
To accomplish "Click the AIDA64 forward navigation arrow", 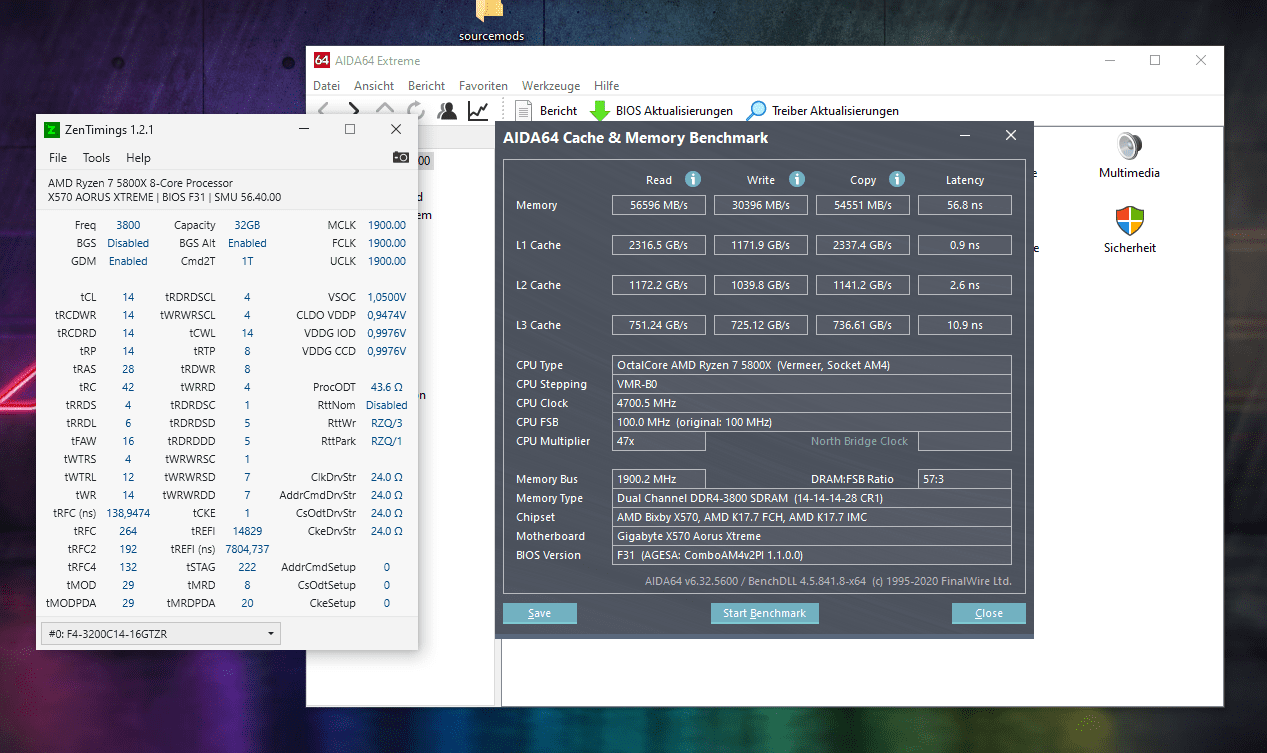I will point(354,110).
